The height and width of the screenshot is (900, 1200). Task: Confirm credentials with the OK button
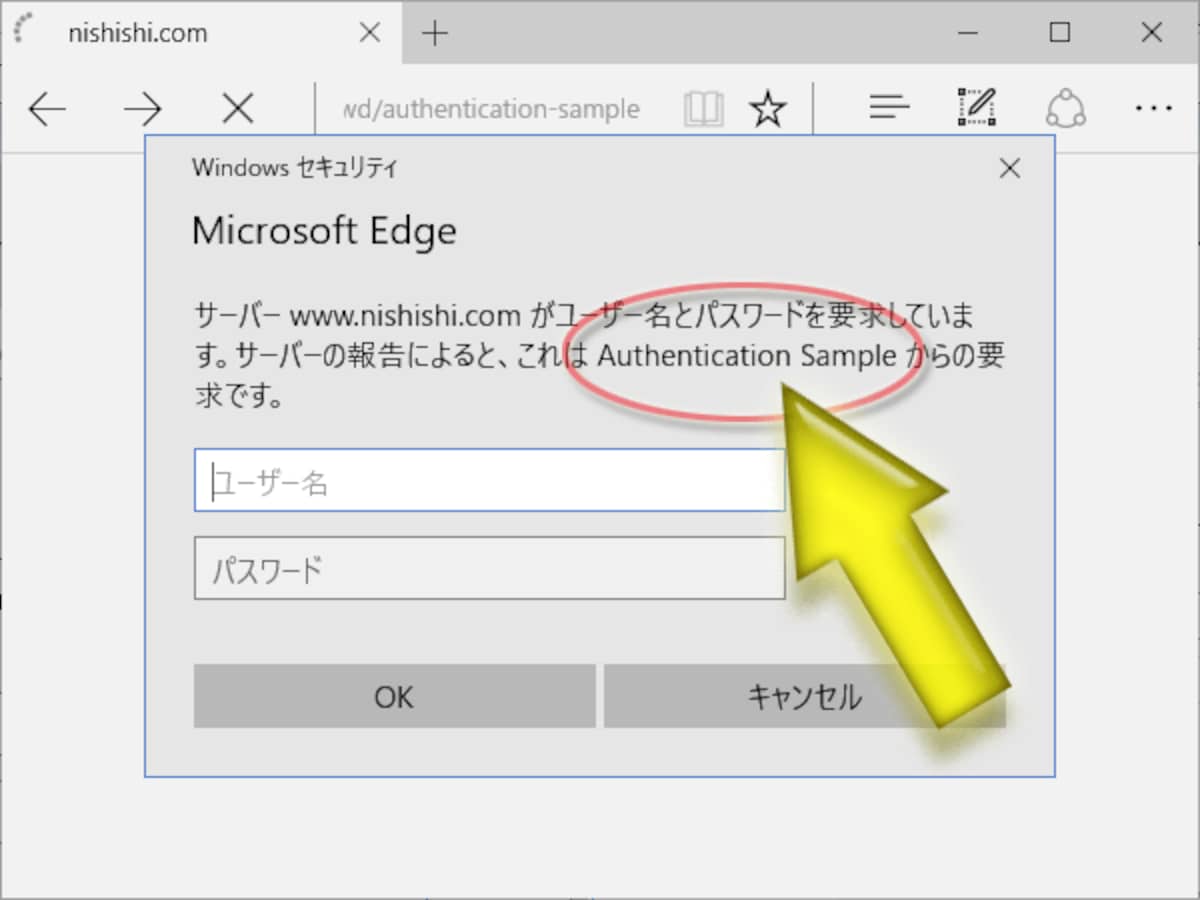[x=394, y=696]
